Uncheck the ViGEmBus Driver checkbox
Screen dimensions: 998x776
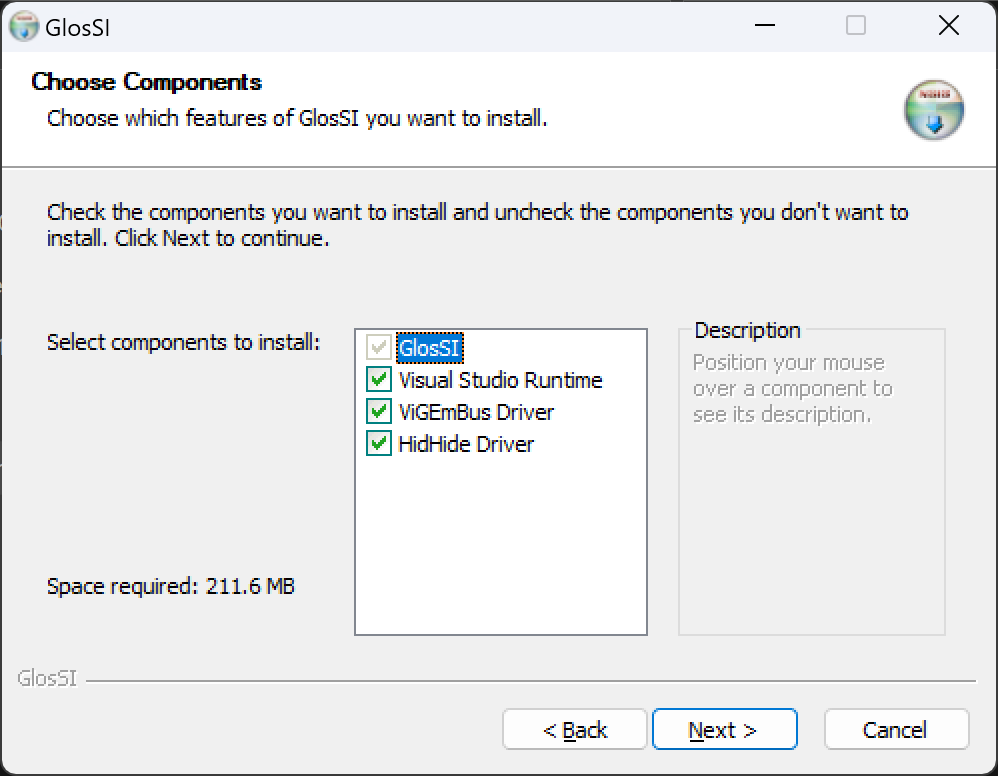[x=379, y=411]
